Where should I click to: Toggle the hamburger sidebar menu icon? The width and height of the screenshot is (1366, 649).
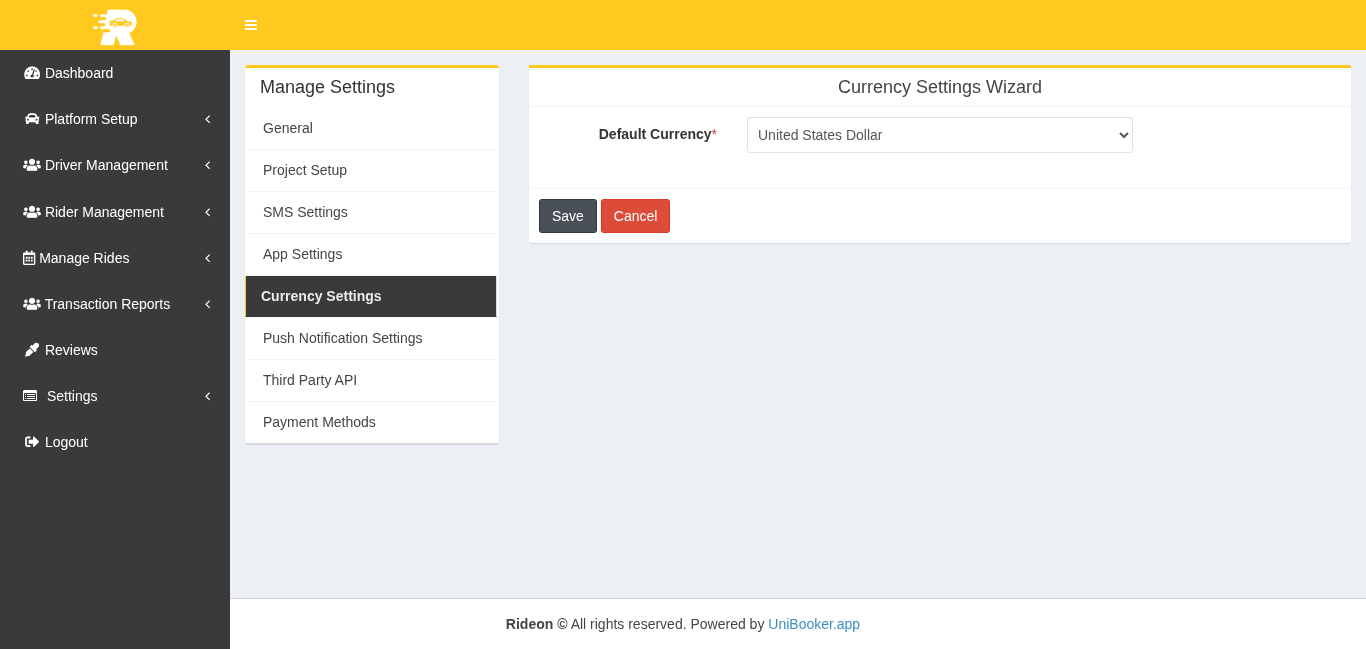[x=251, y=25]
